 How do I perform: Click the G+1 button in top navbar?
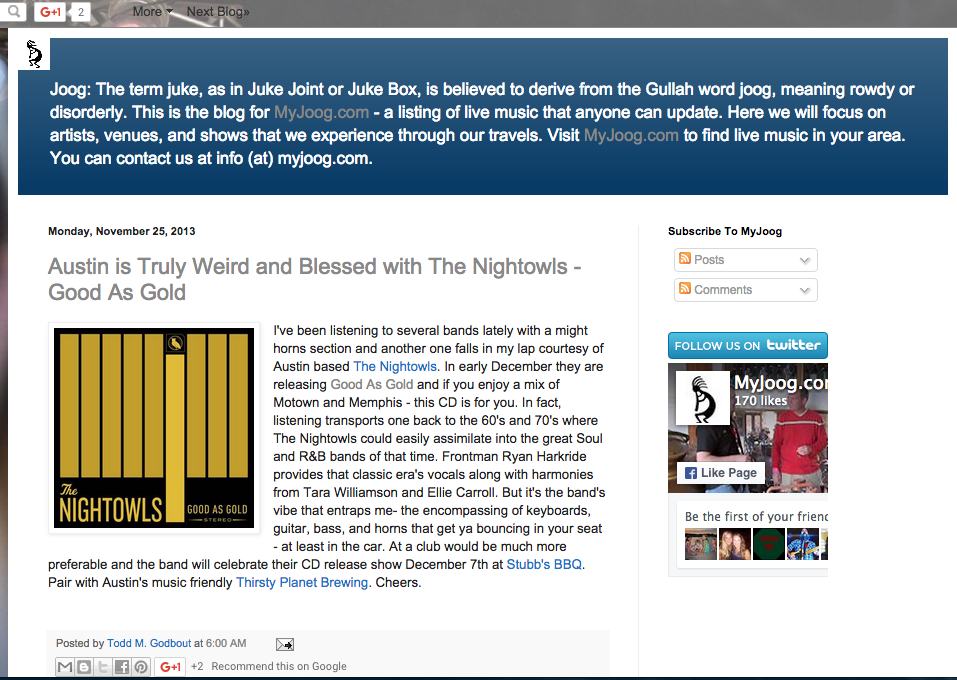[x=50, y=12]
